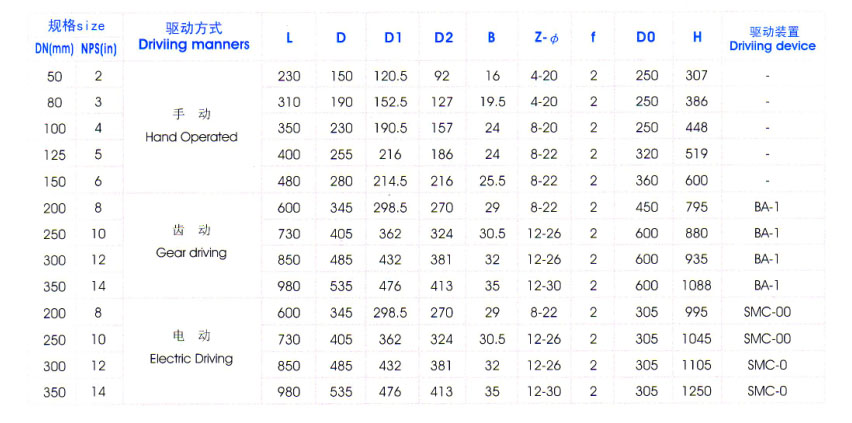Click the 120.5 value in D1 column
The image size is (852, 423).
pyautogui.click(x=391, y=76)
